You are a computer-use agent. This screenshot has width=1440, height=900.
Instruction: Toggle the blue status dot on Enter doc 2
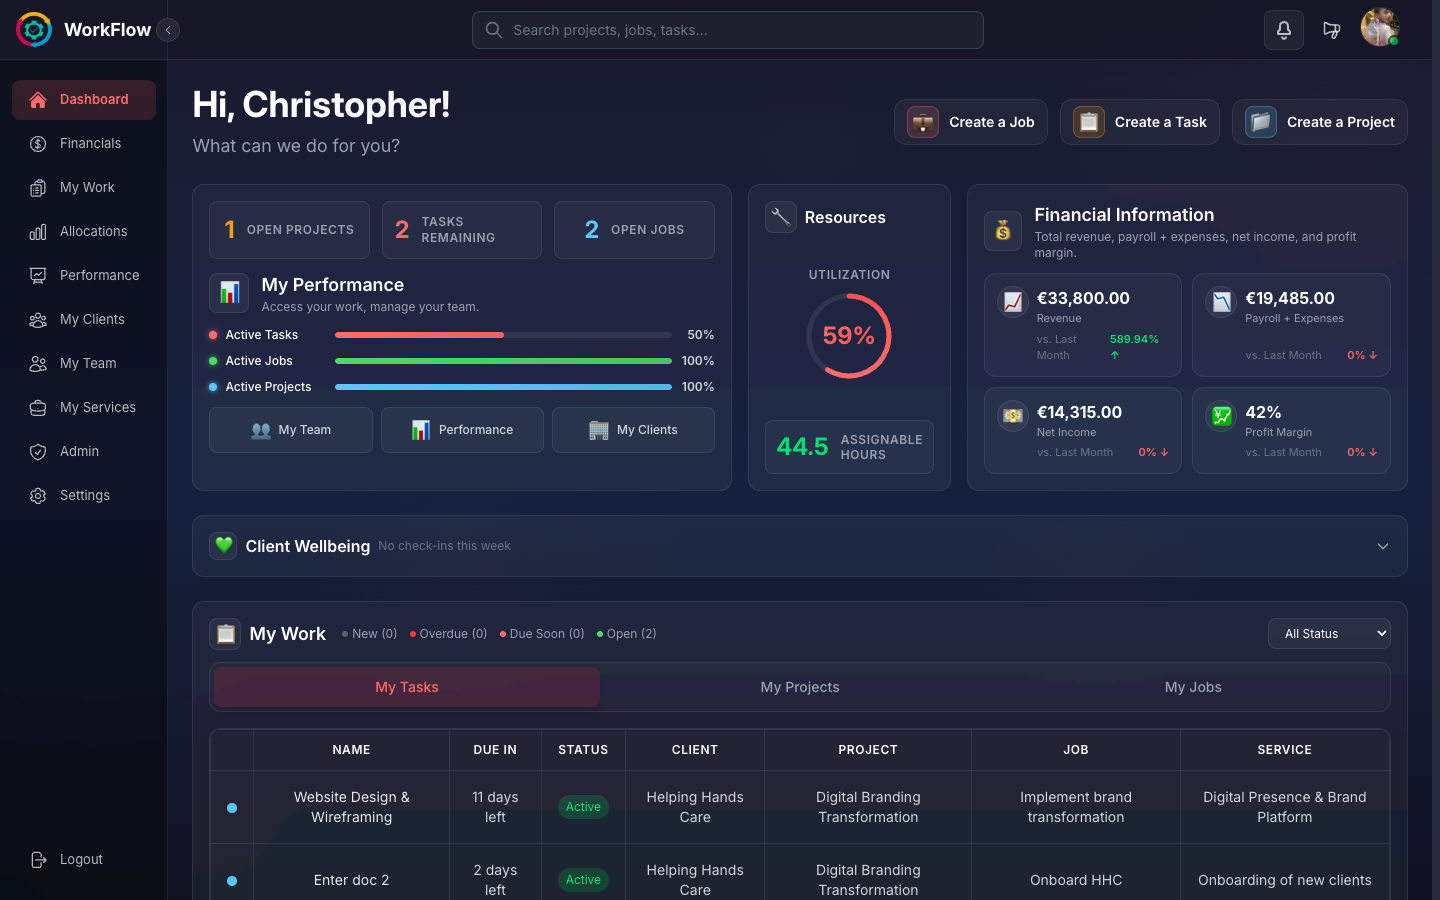coord(231,880)
